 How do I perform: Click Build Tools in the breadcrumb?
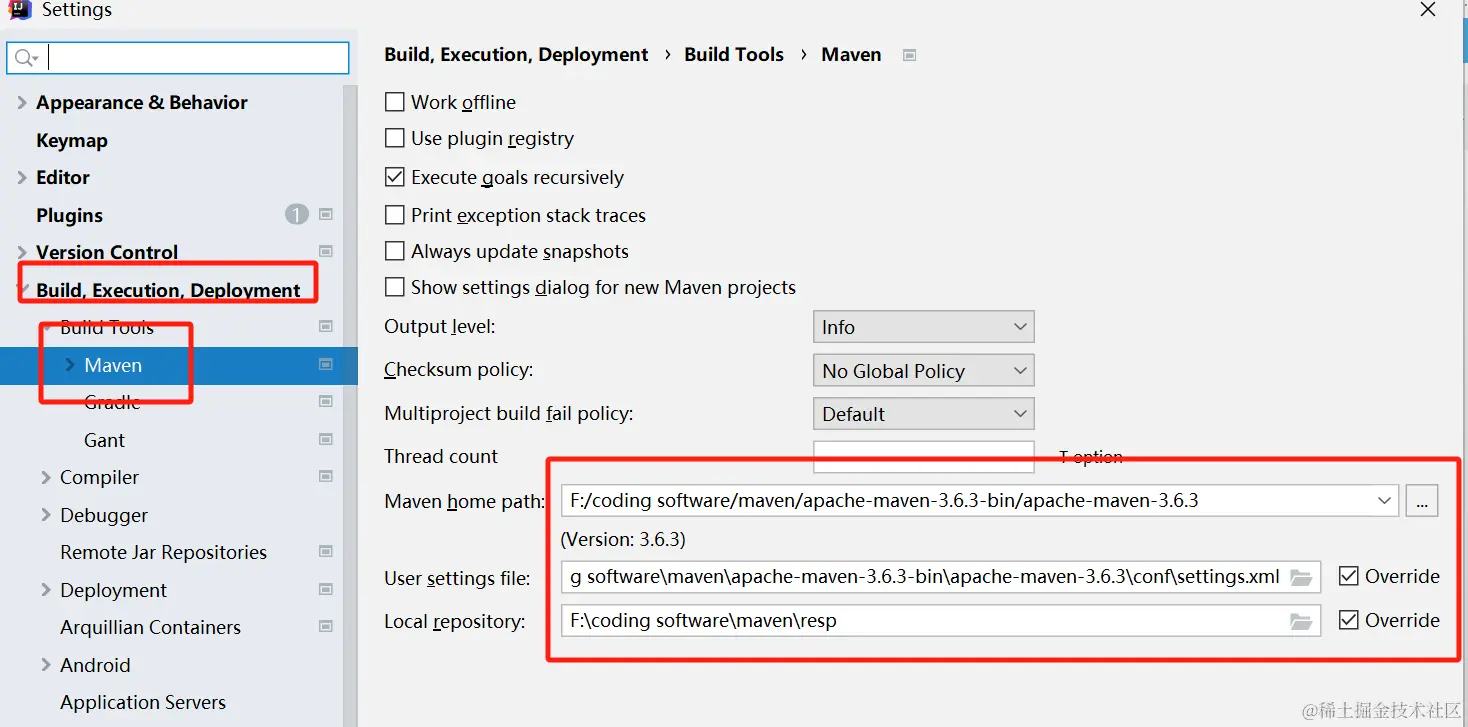734,55
